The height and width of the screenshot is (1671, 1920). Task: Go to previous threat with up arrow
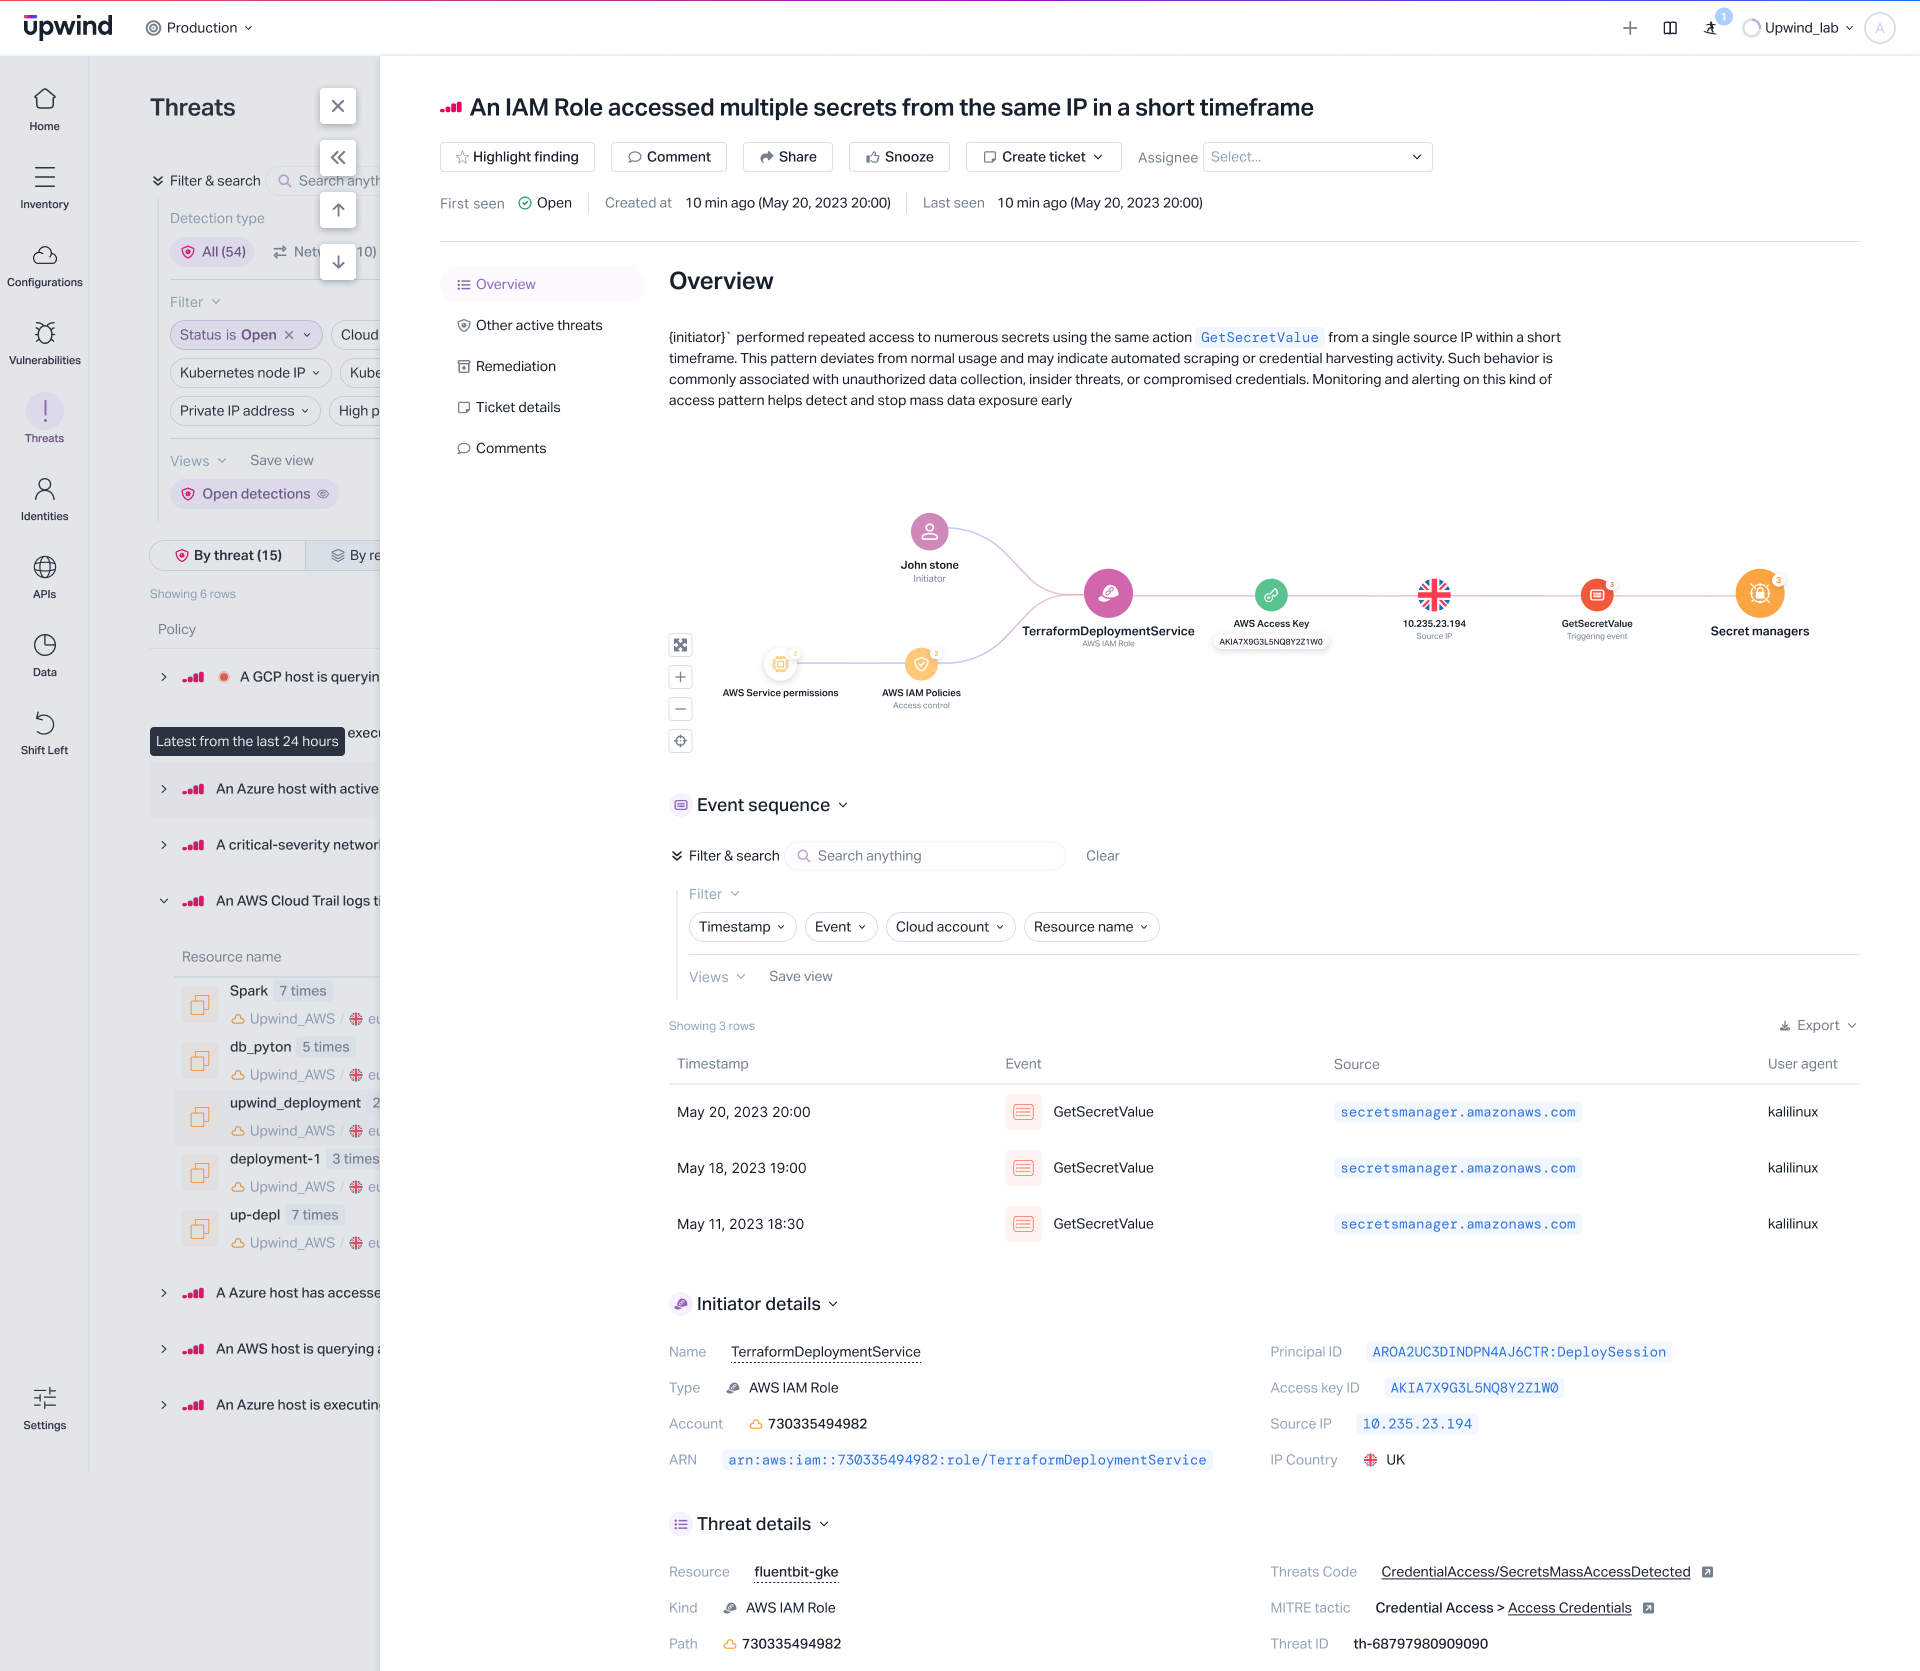[338, 210]
